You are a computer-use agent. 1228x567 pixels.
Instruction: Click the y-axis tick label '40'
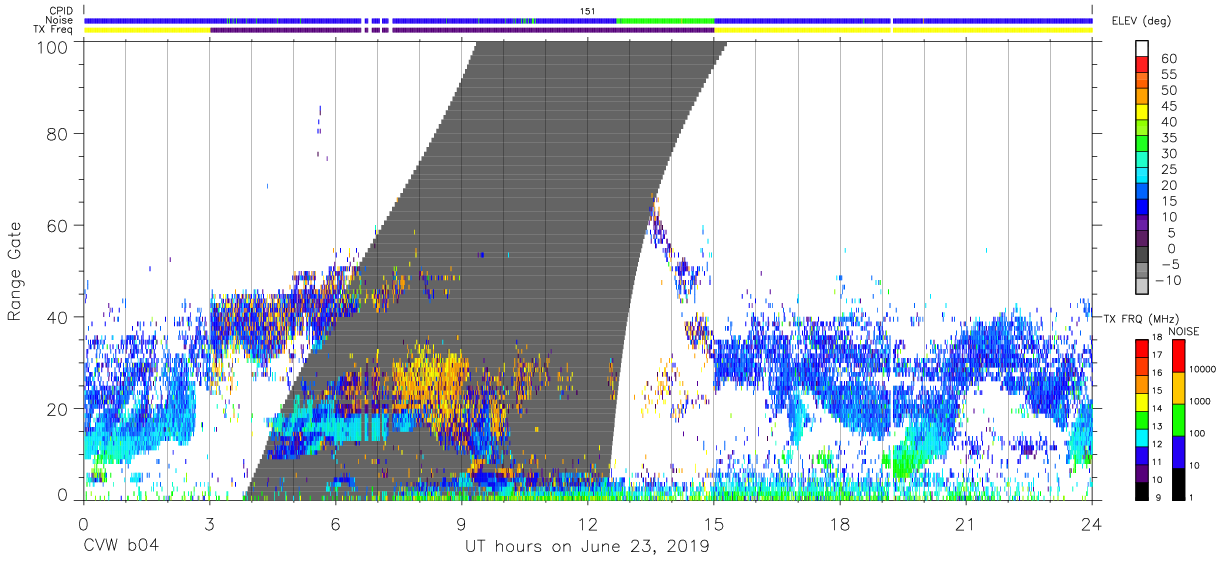pos(58,317)
